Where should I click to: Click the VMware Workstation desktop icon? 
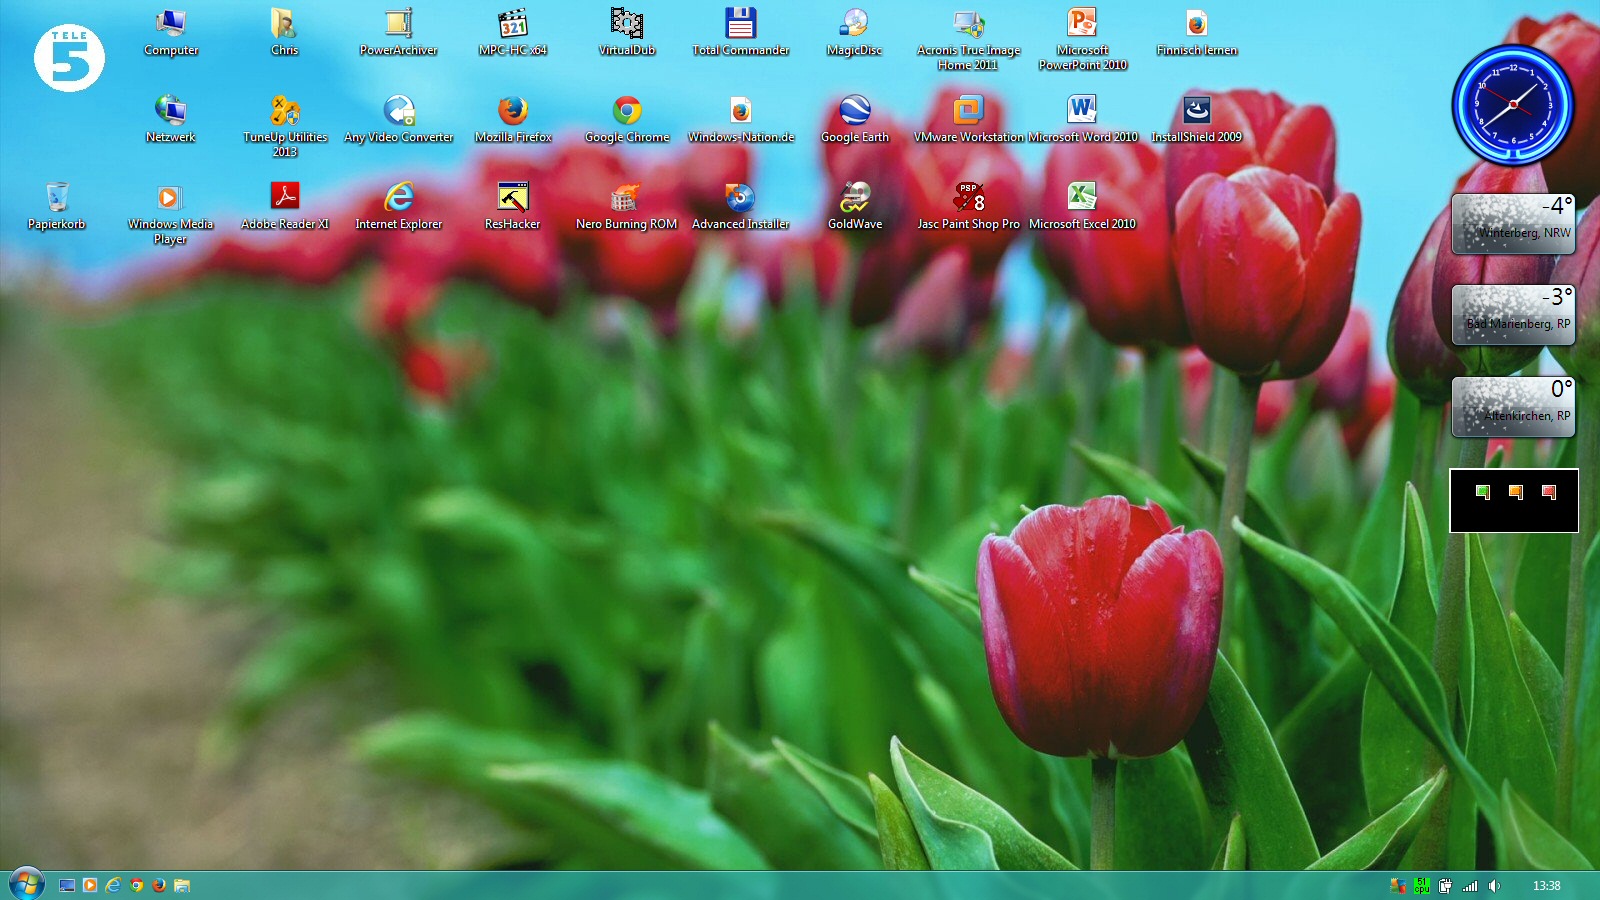point(968,111)
